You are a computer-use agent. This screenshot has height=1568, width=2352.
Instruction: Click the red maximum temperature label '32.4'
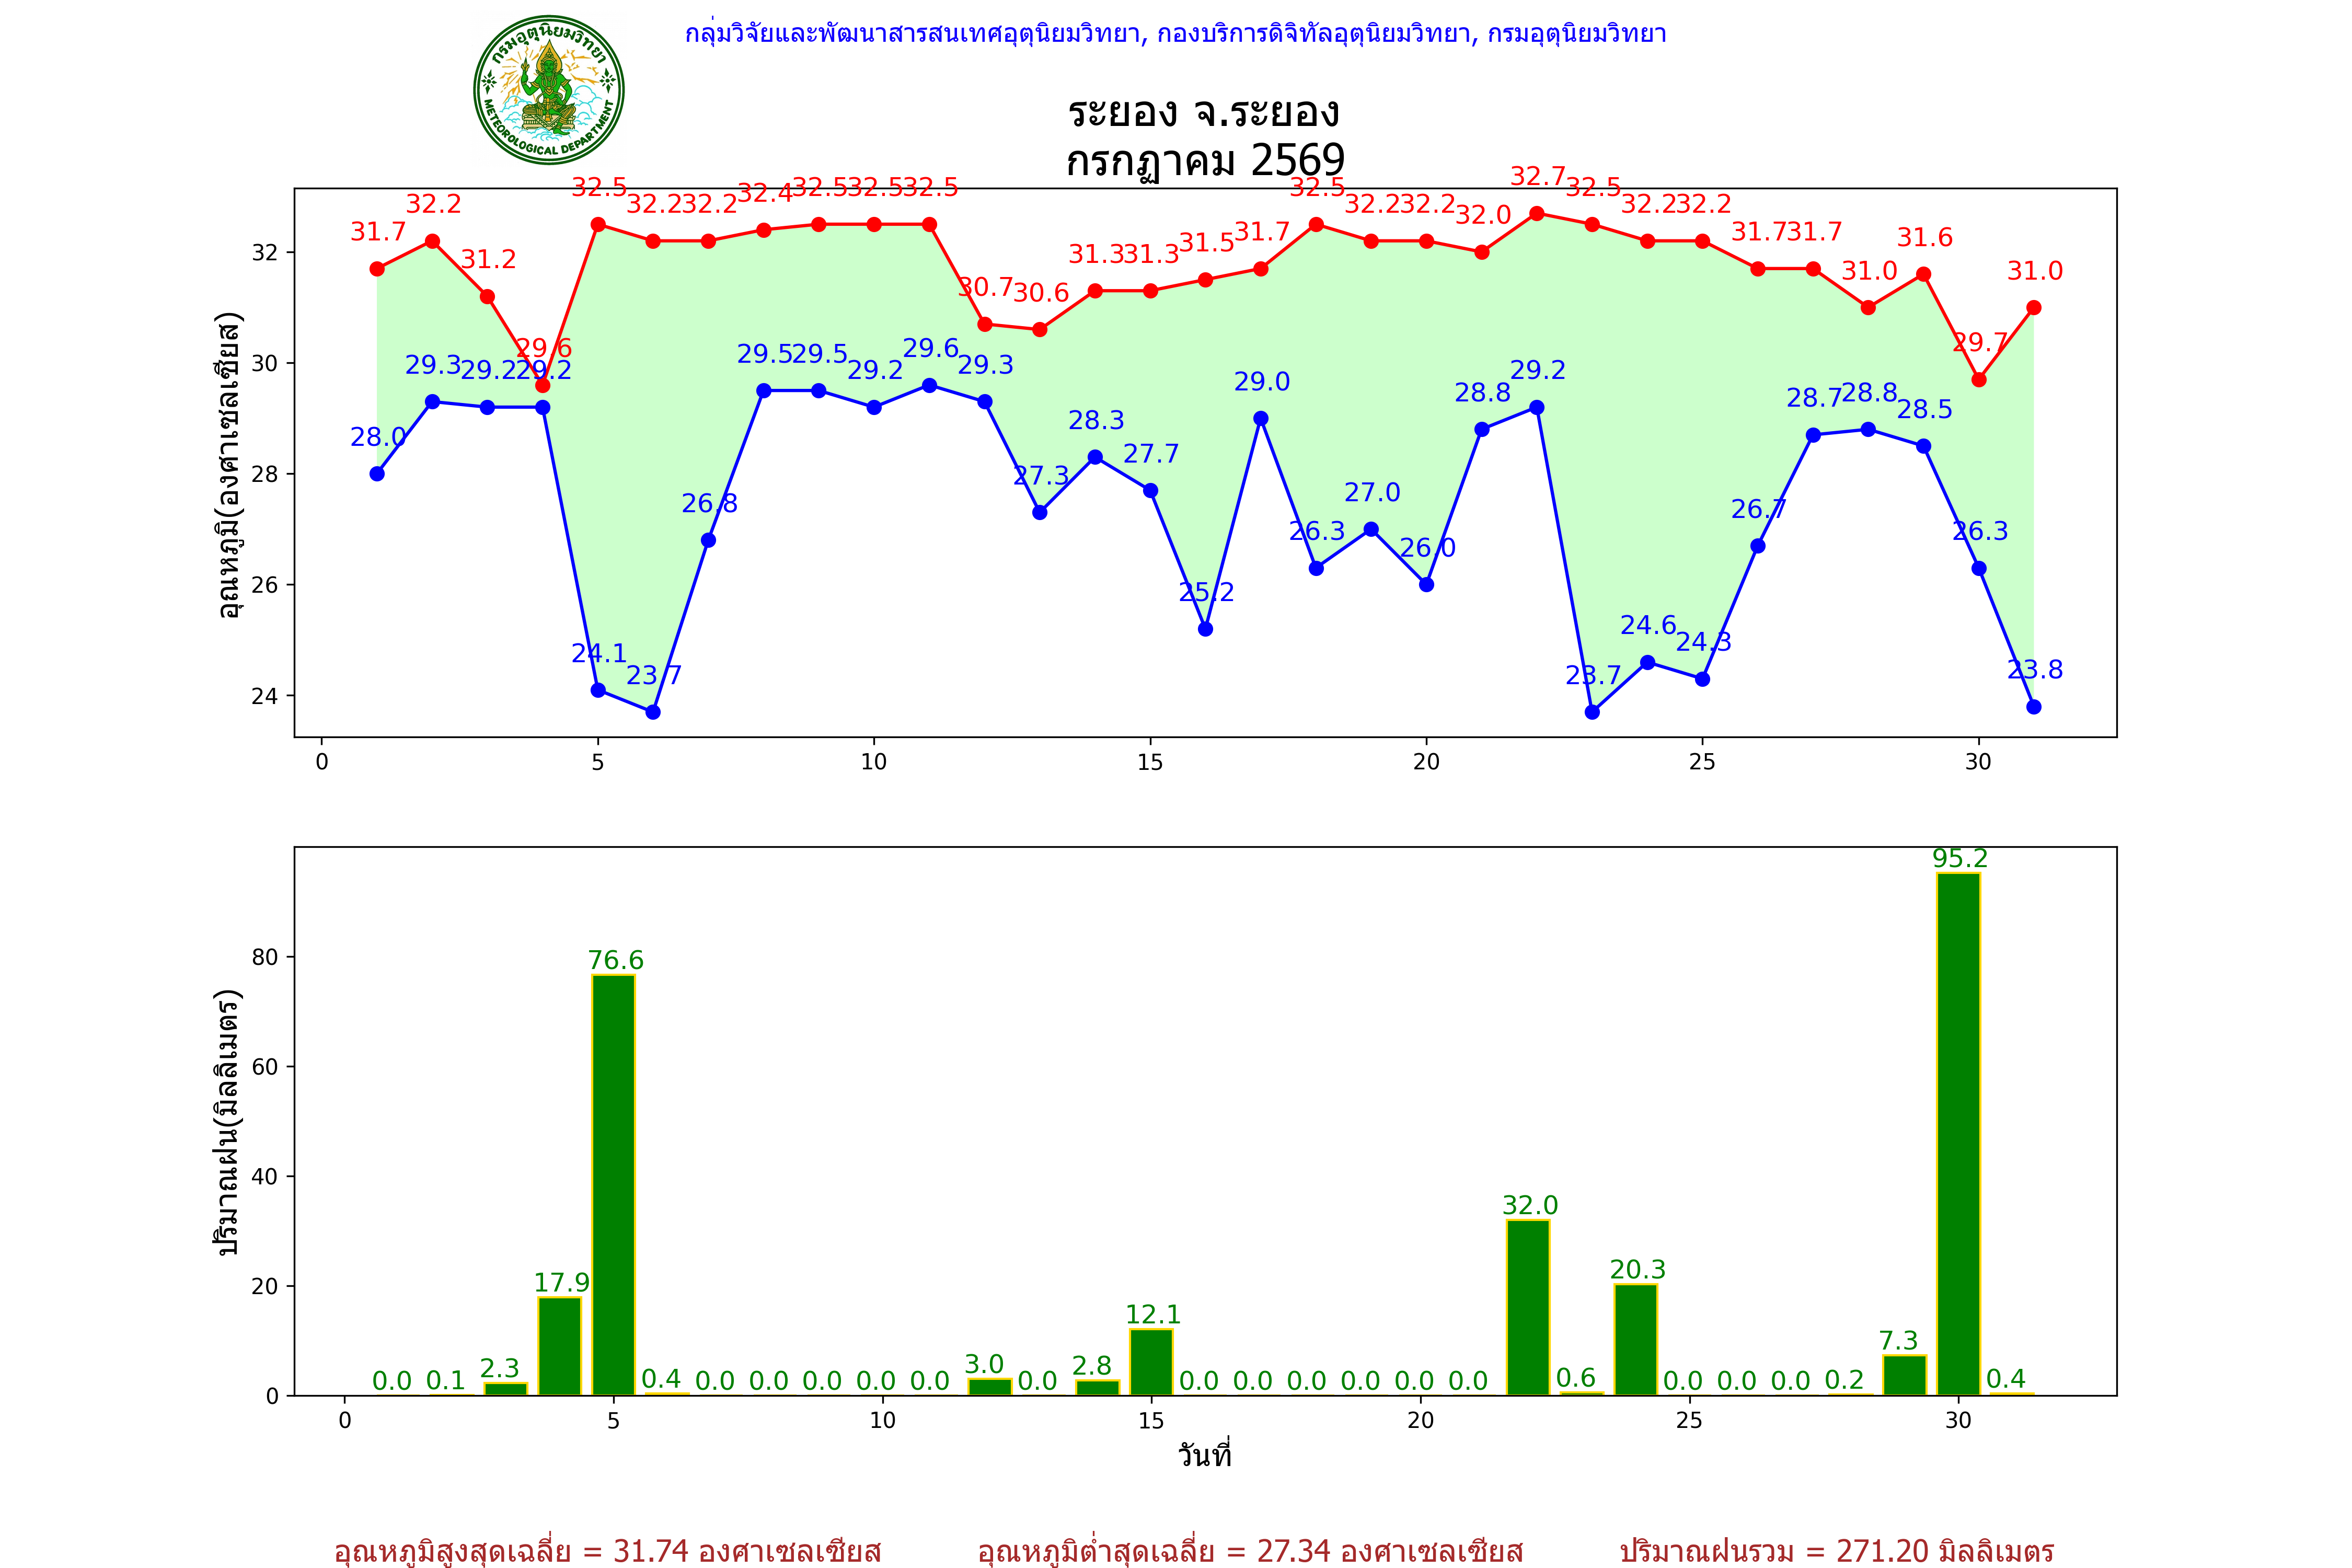point(765,193)
